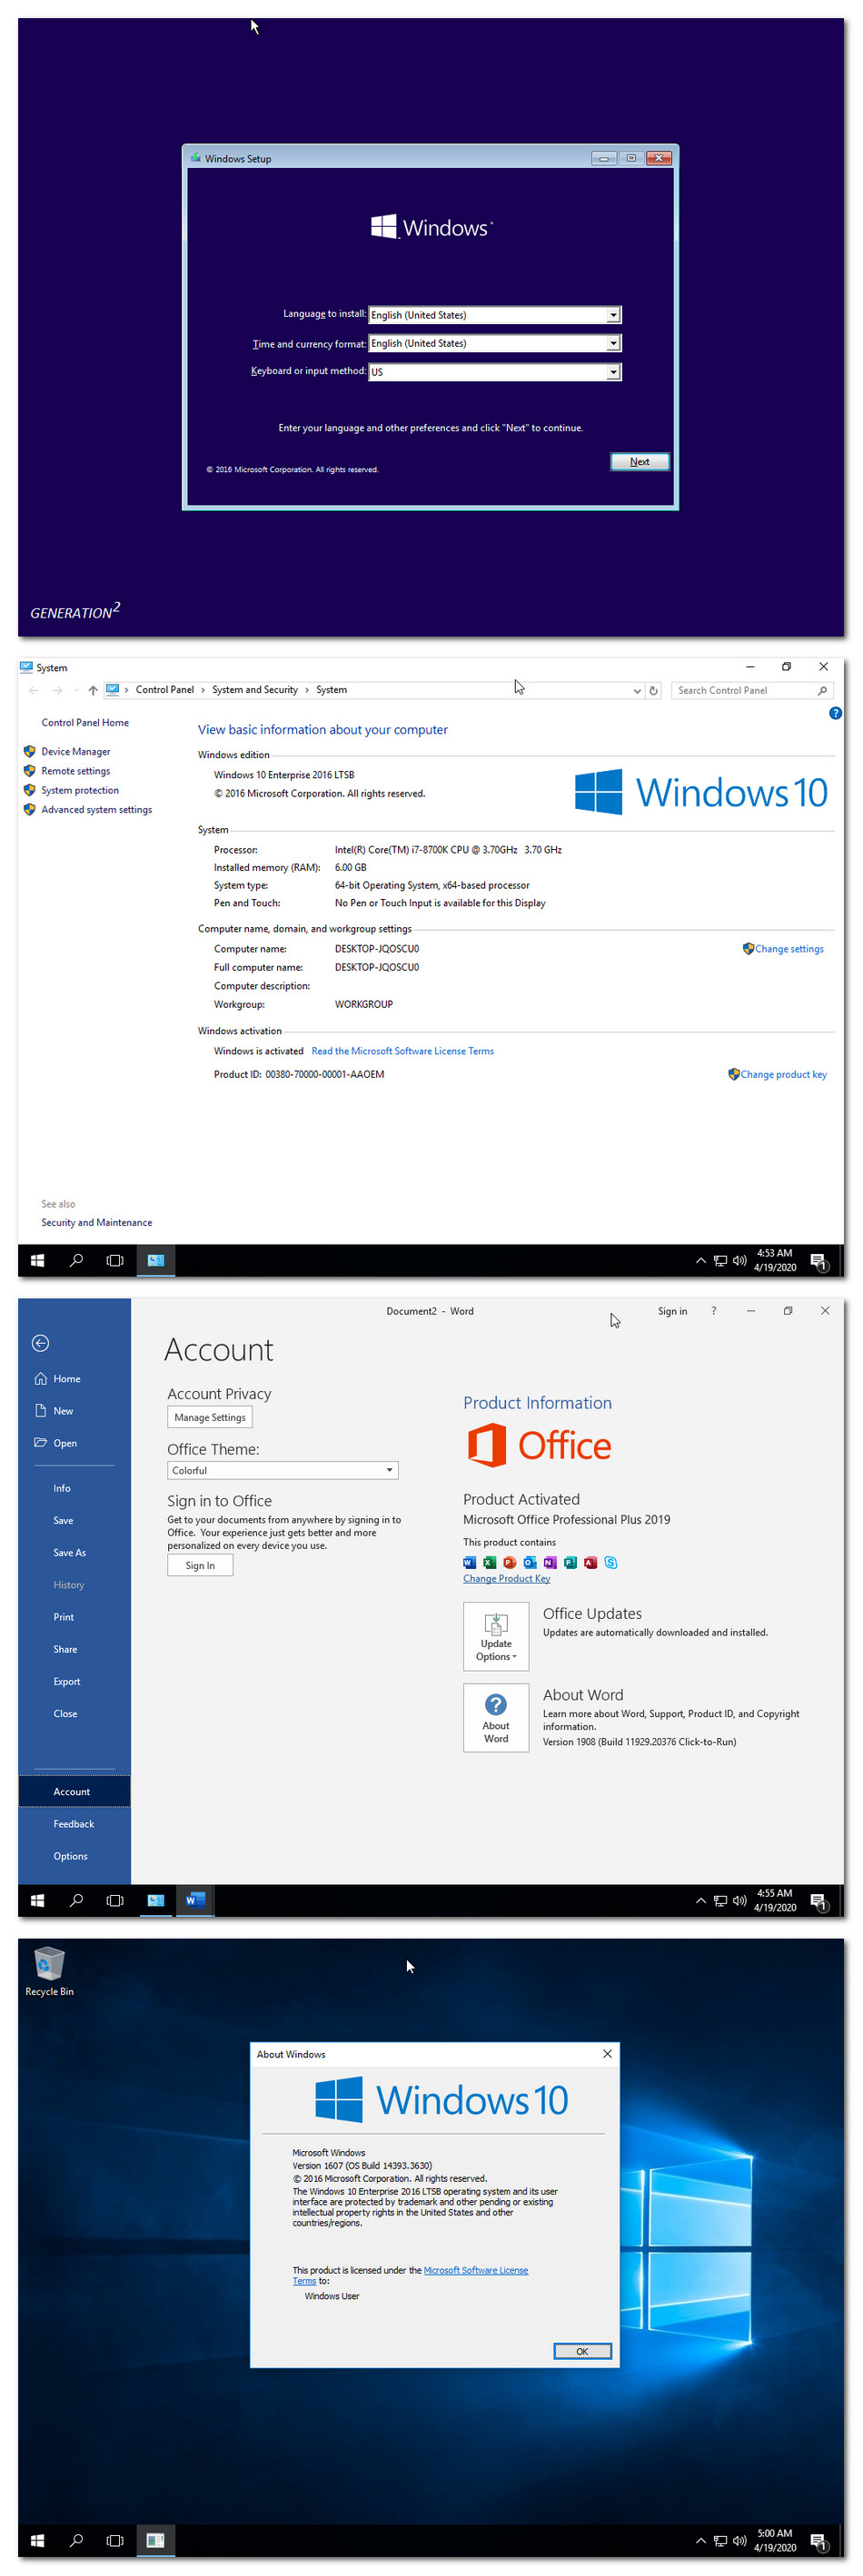Select 'Control Panel' breadcrumb in address bar
Image resolution: width=863 pixels, height=2576 pixels.
click(x=165, y=690)
